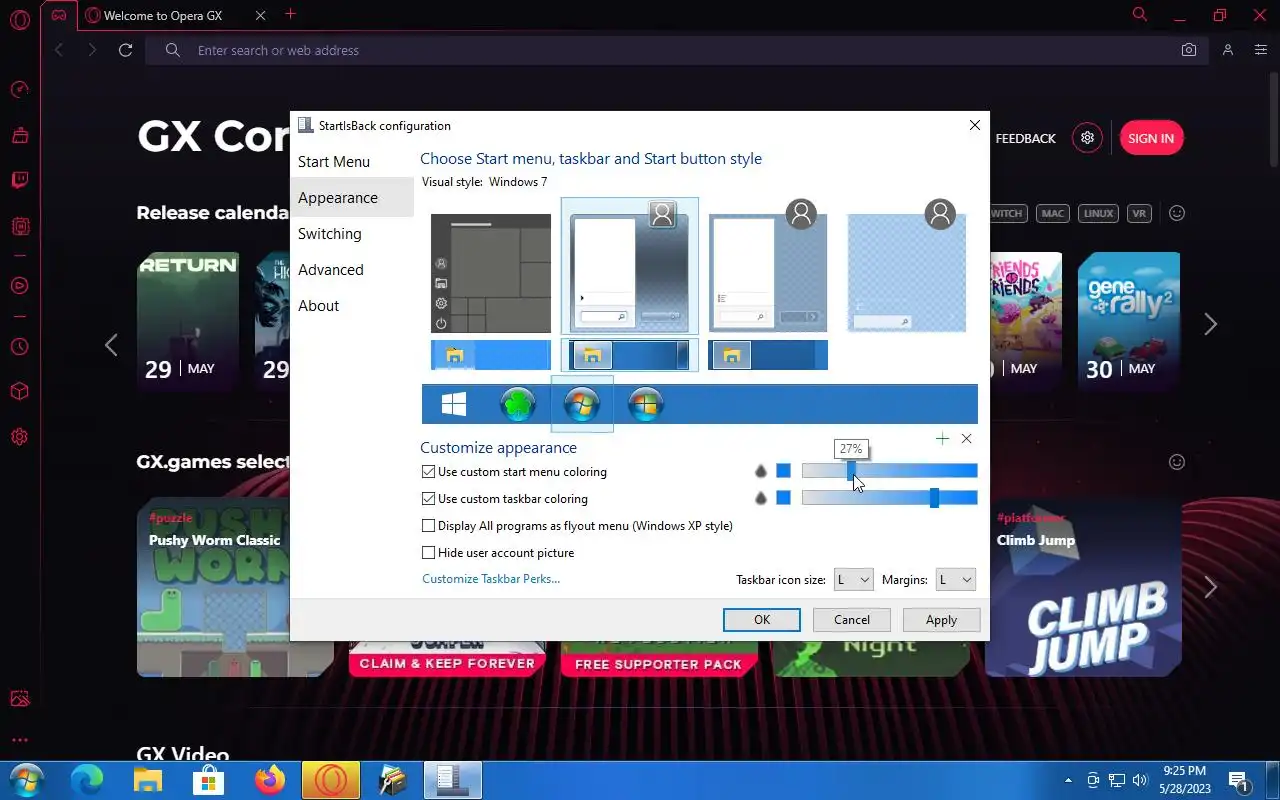Screen dimensions: 1280x800
Task: Open History clock icon in Opera sidebar
Action: point(19,346)
